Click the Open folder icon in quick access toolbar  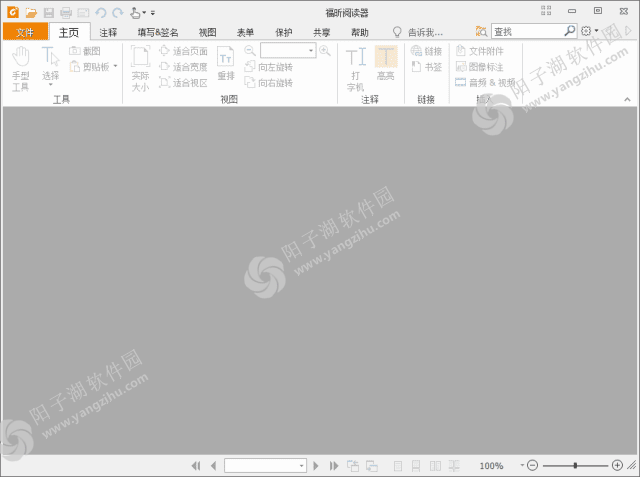pyautogui.click(x=31, y=13)
